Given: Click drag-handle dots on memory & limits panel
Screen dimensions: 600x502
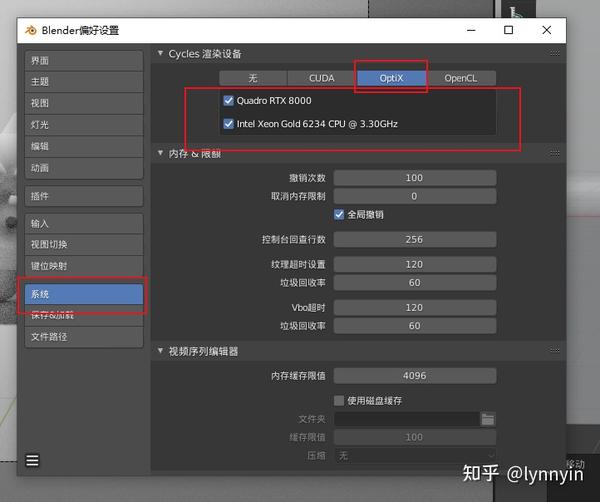Looking at the screenshot, I should click(x=554, y=153).
